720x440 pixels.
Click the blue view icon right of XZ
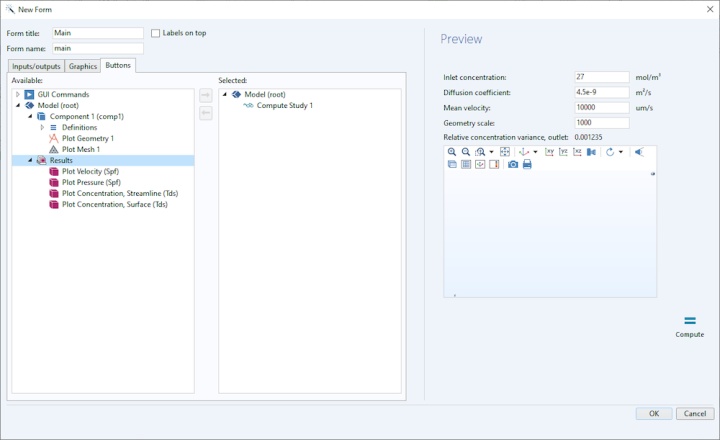pyautogui.click(x=591, y=152)
